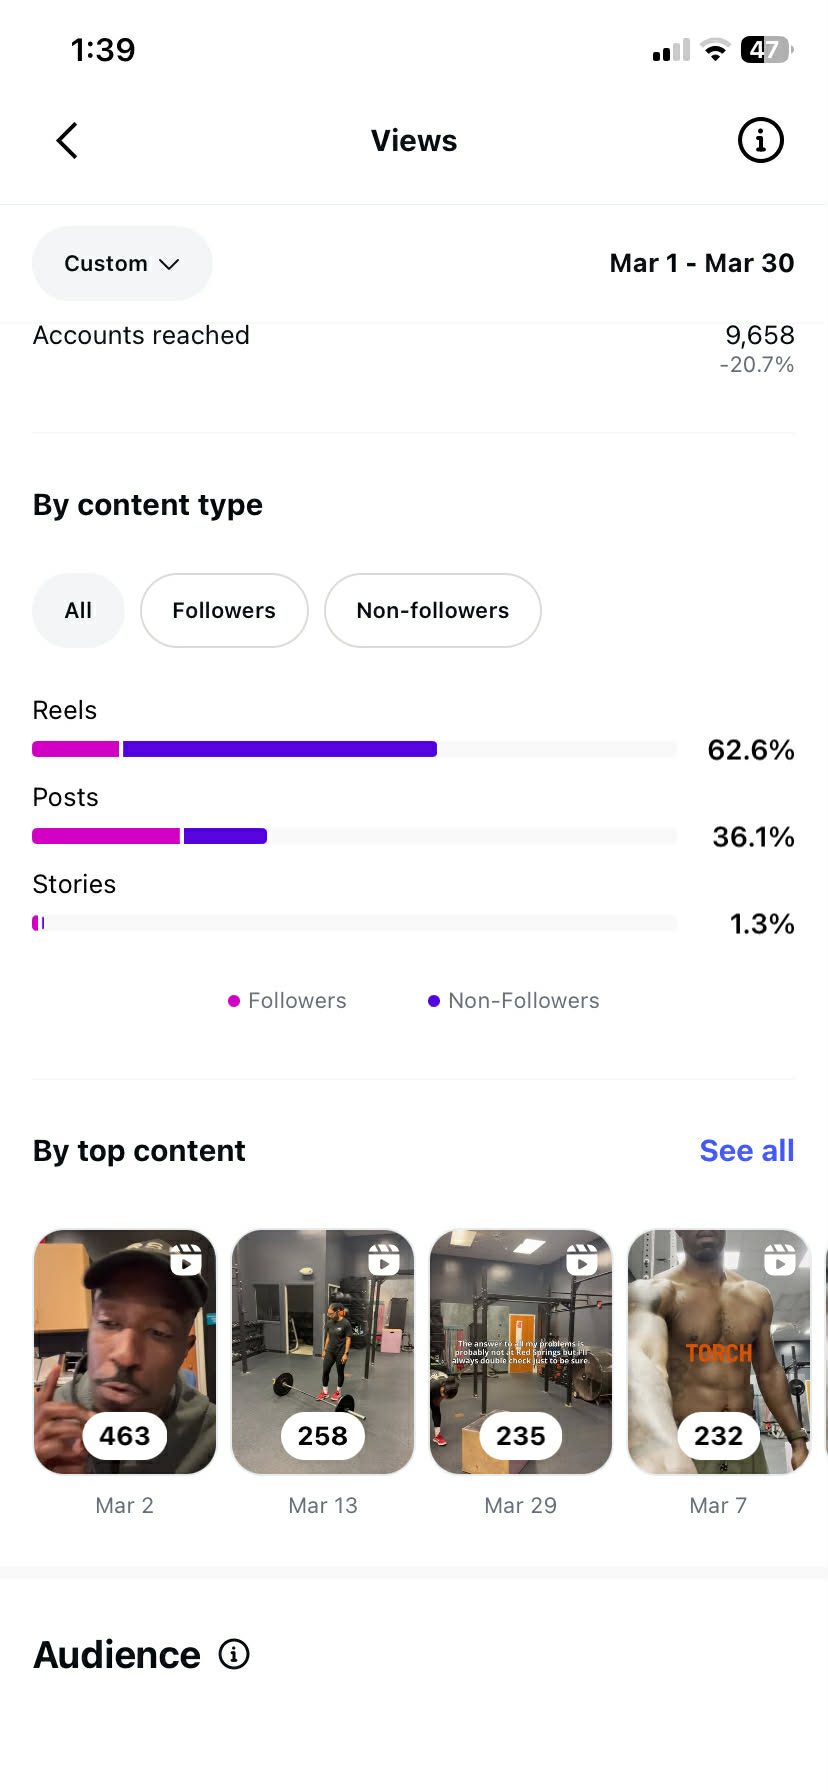Viewport: 828px width, 1792px height.
Task: Open the Views info icon
Action: click(x=760, y=140)
